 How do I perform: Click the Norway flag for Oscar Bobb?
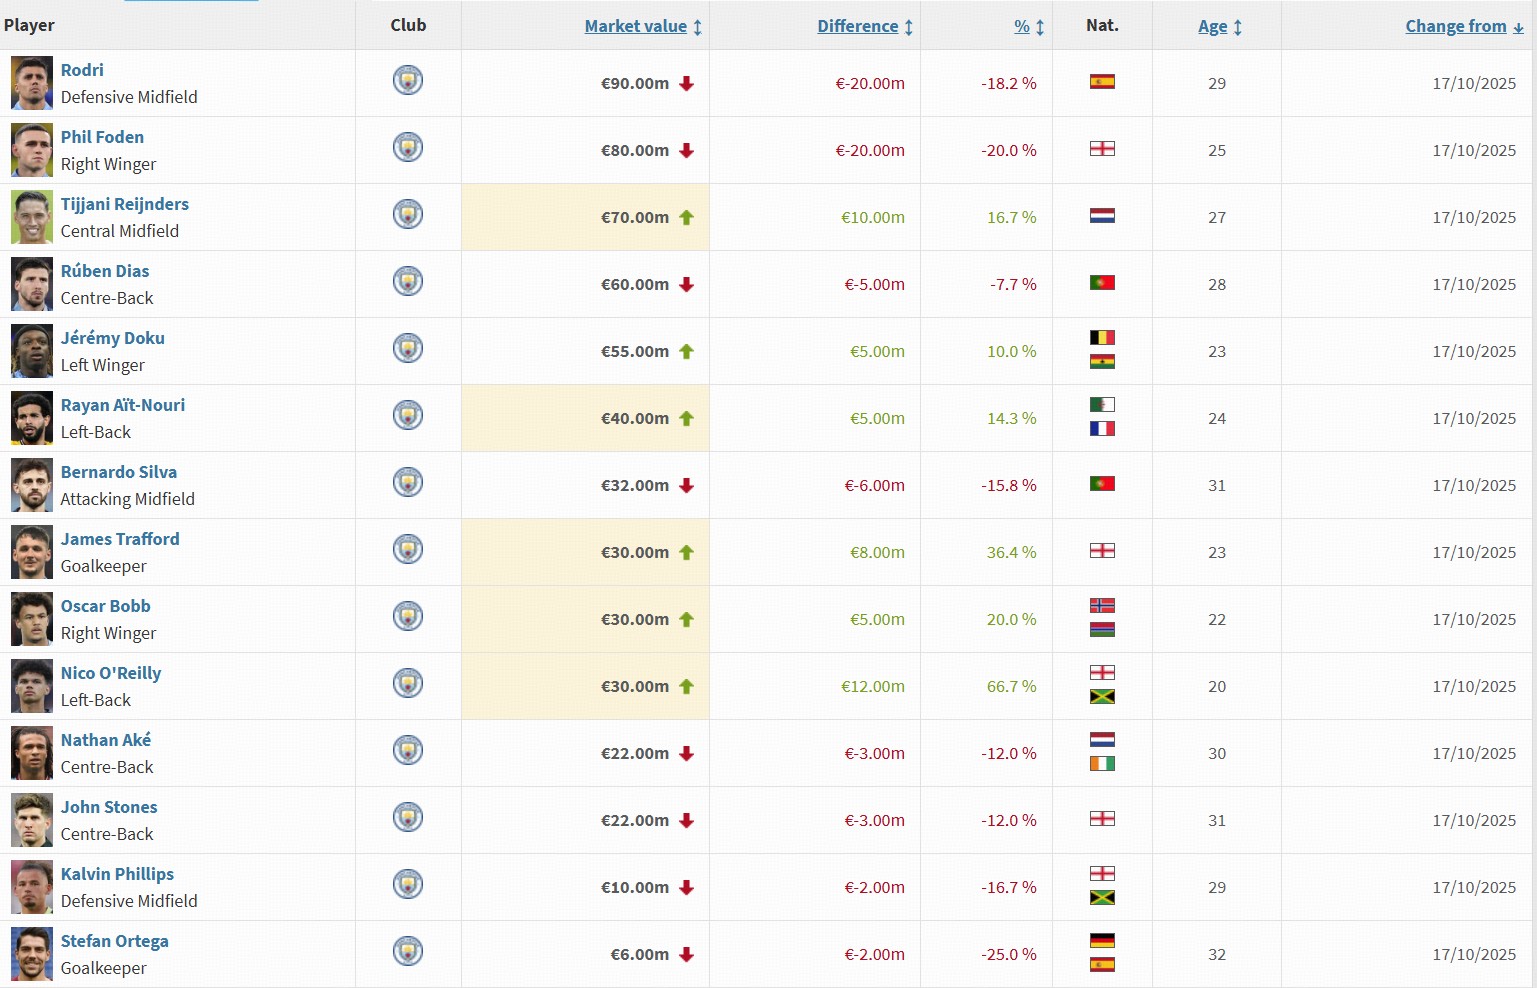(x=1102, y=606)
